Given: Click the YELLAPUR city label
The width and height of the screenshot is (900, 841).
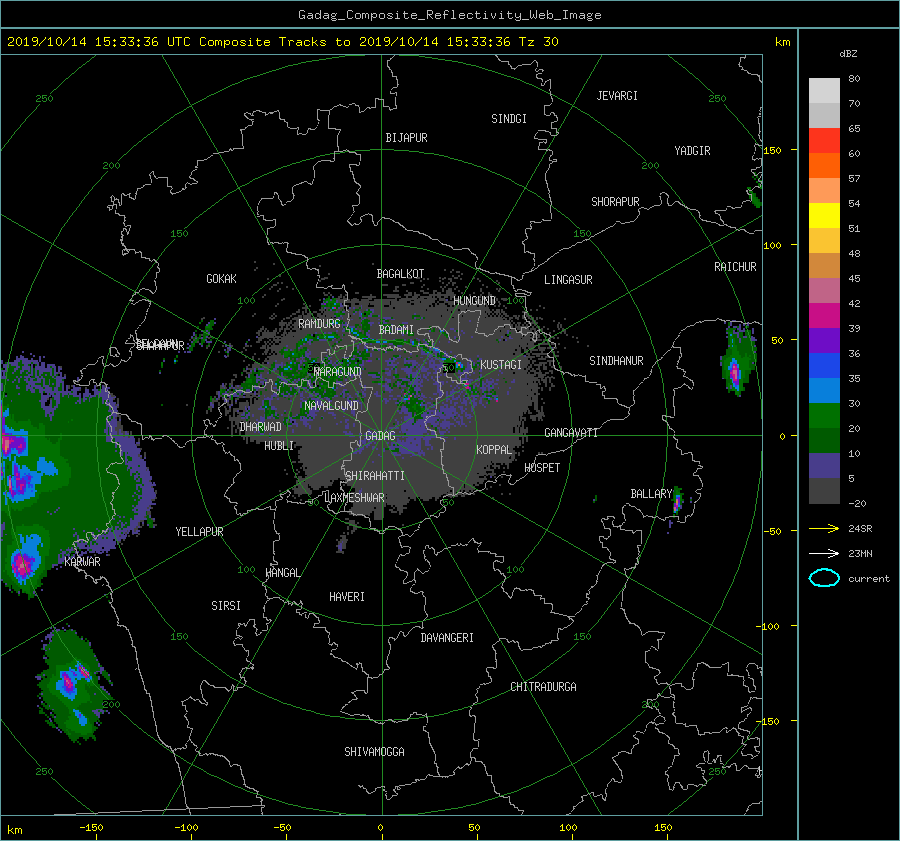Looking at the screenshot, I should tap(199, 532).
